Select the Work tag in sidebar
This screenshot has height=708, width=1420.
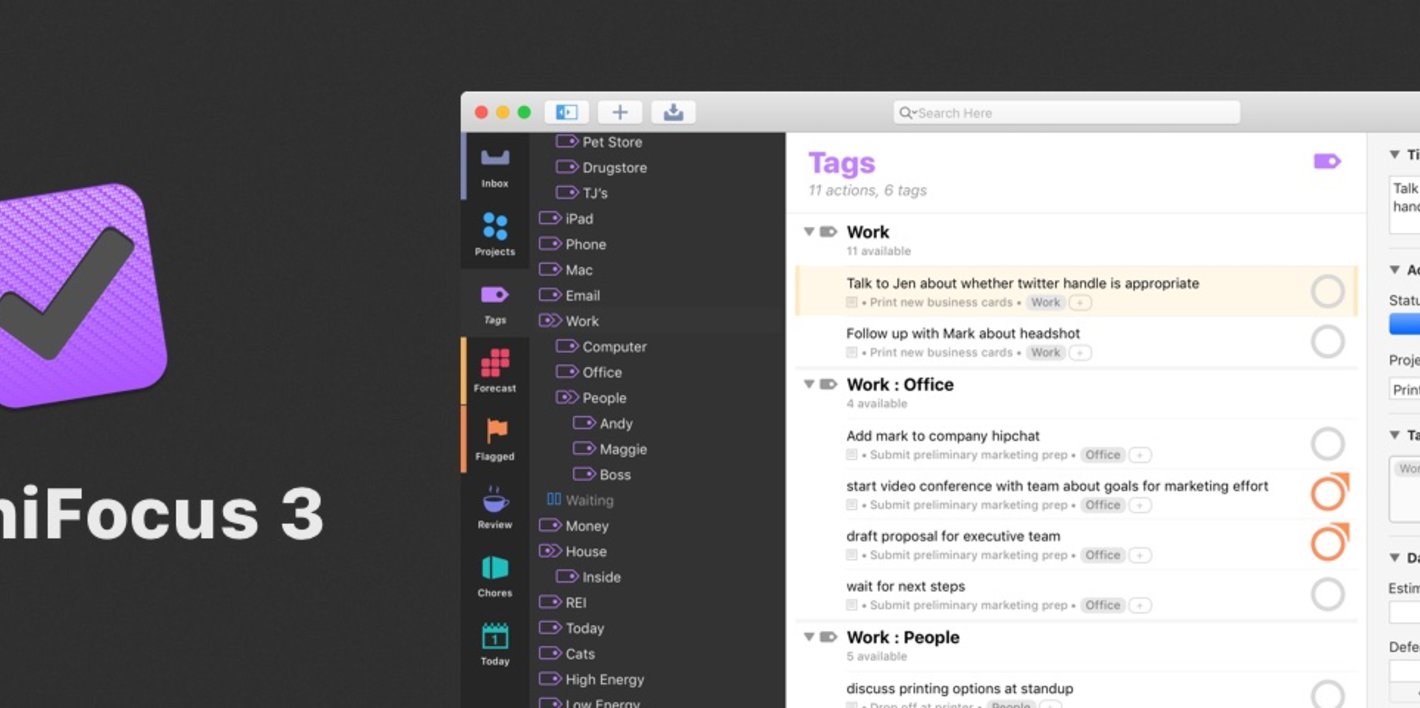coord(582,321)
